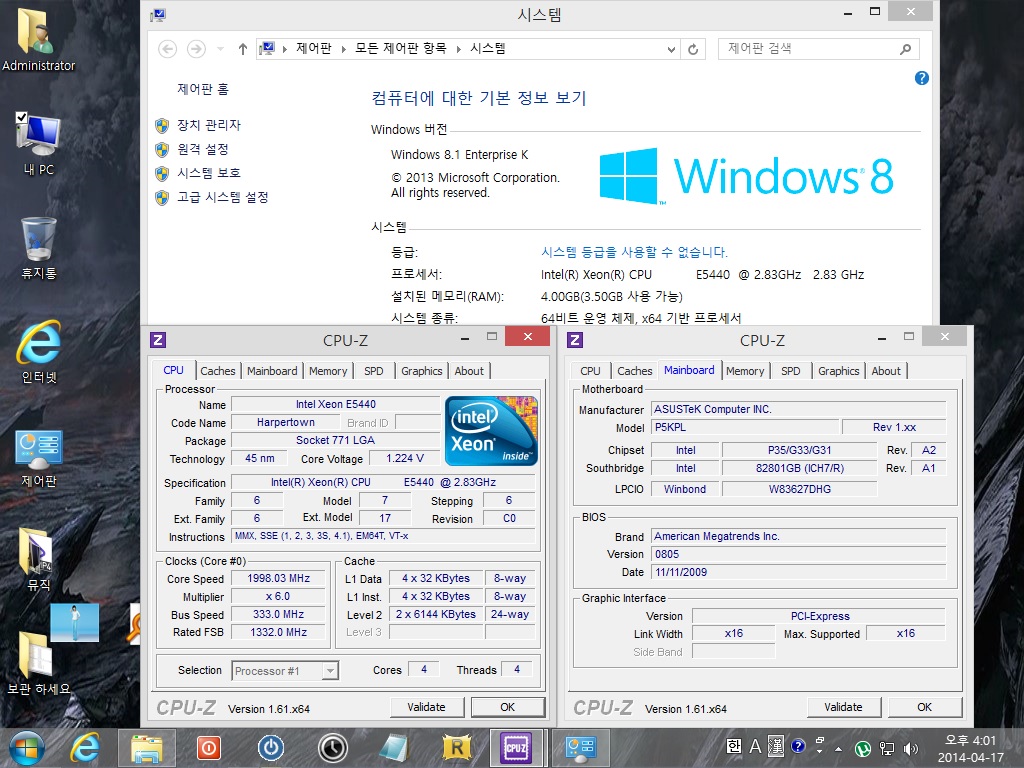Launch the 인터넷 Internet Explorer desktop icon

pos(38,351)
